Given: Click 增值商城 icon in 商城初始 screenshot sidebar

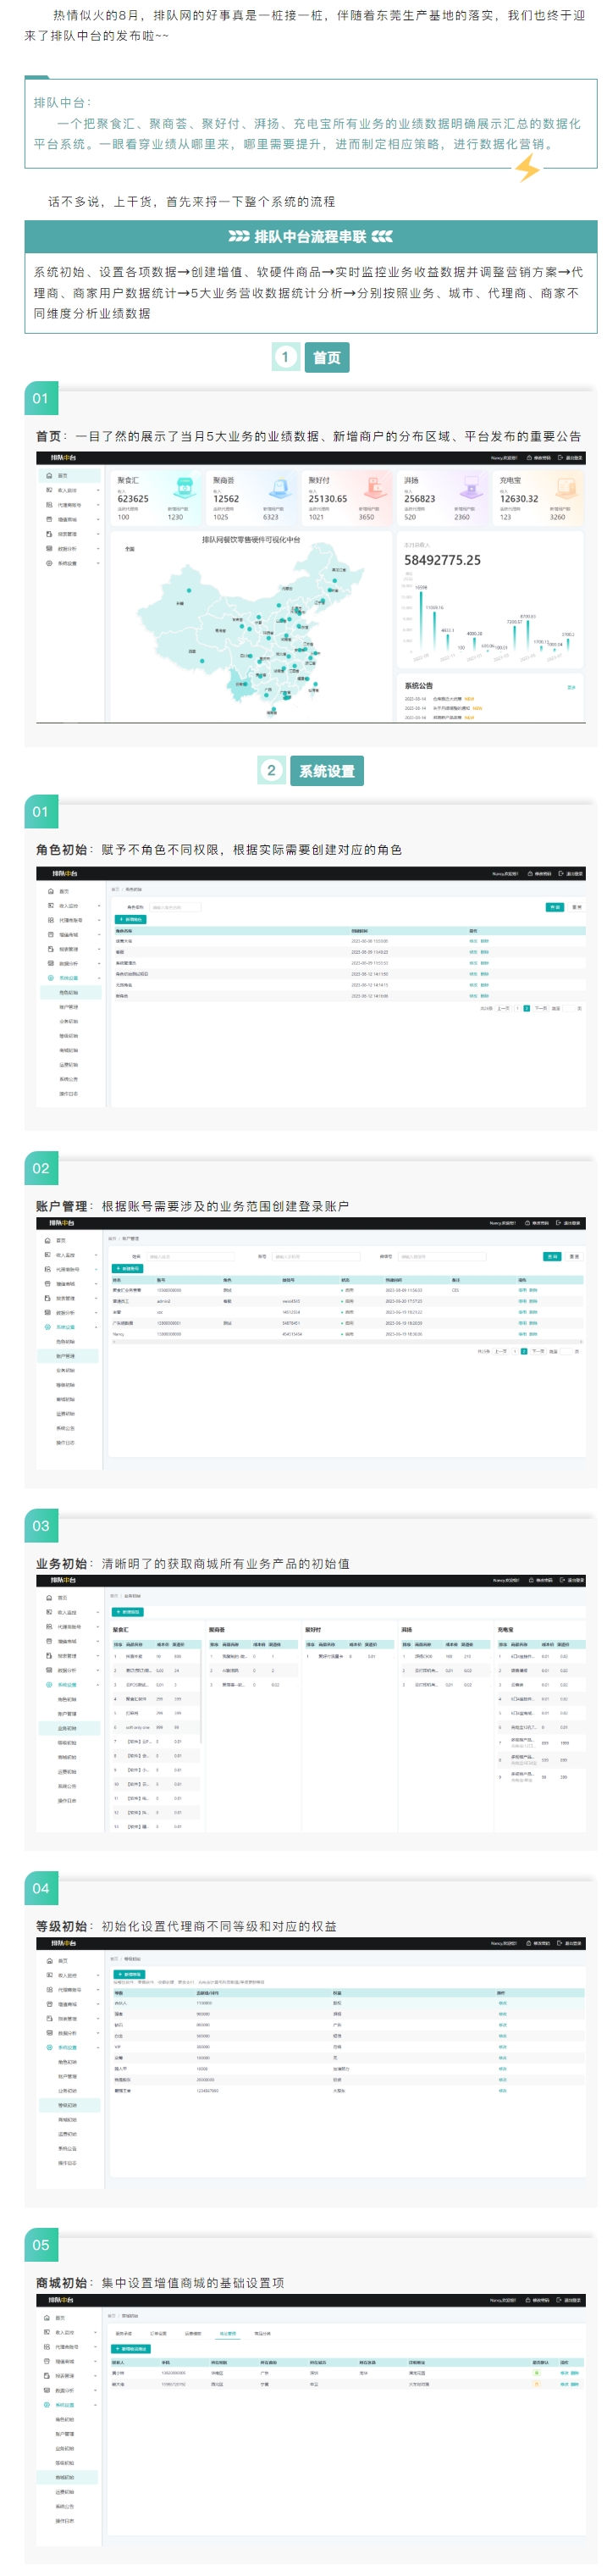Looking at the screenshot, I should [46, 2361].
